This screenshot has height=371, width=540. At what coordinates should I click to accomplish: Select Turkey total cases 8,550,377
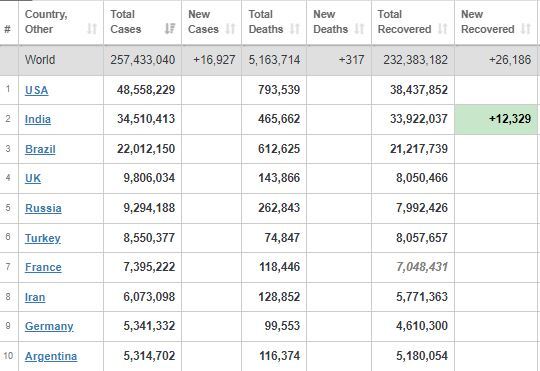coord(149,238)
